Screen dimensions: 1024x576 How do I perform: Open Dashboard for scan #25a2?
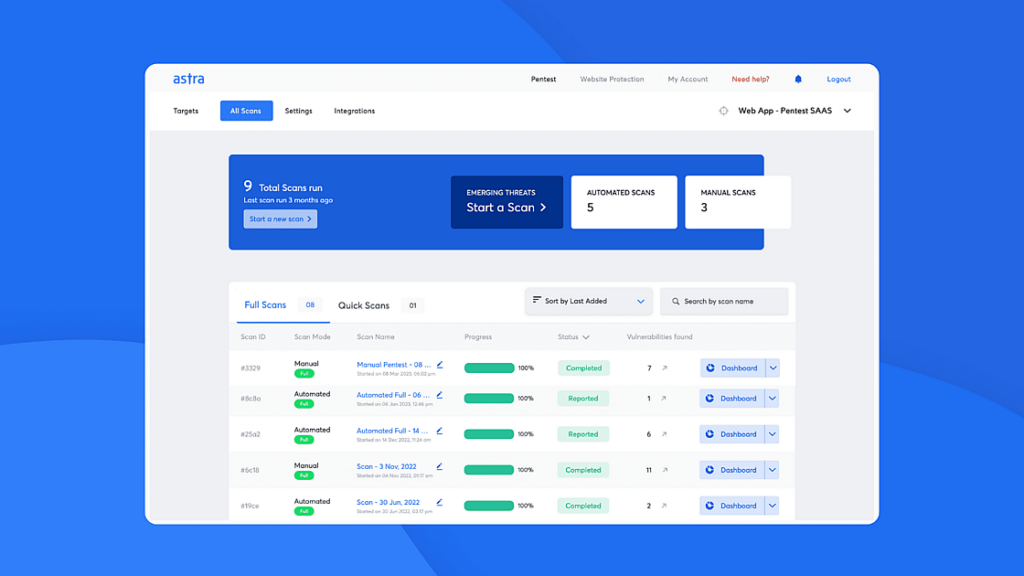pos(731,434)
